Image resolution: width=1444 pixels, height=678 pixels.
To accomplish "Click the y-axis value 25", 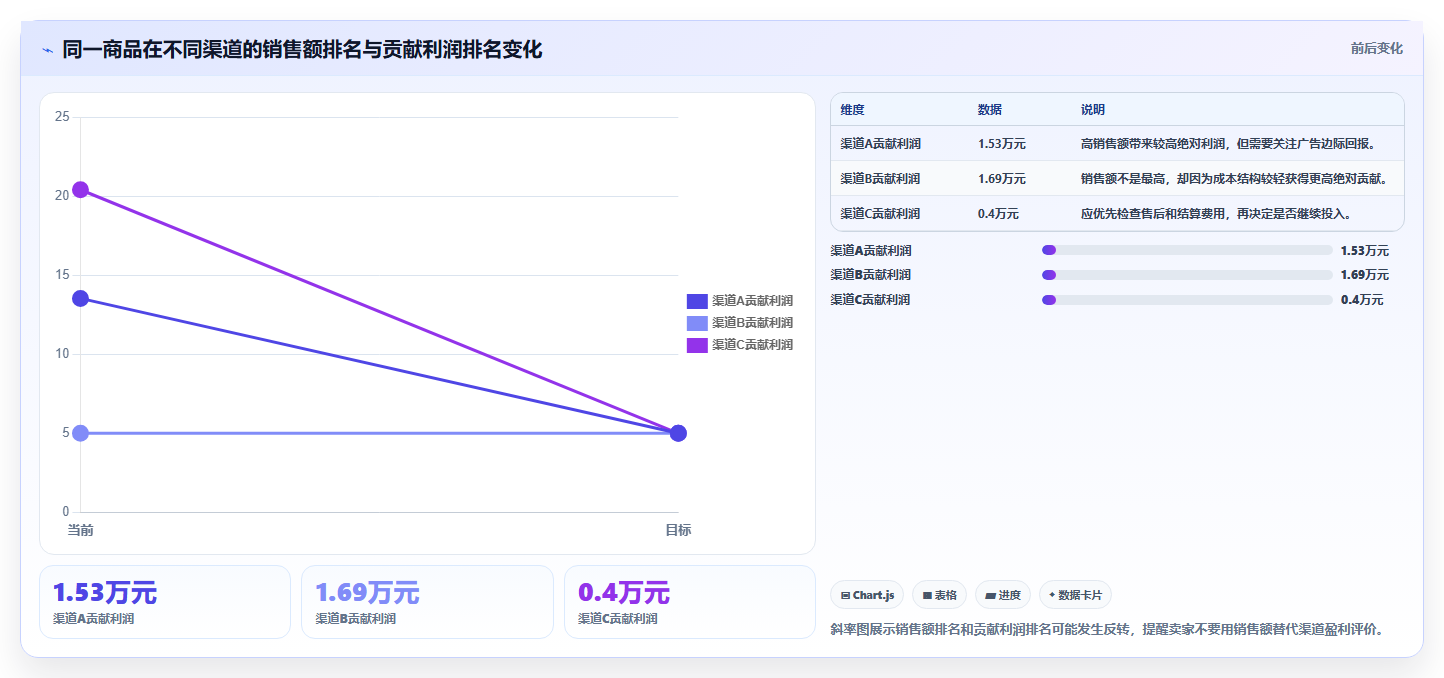I will pos(62,117).
